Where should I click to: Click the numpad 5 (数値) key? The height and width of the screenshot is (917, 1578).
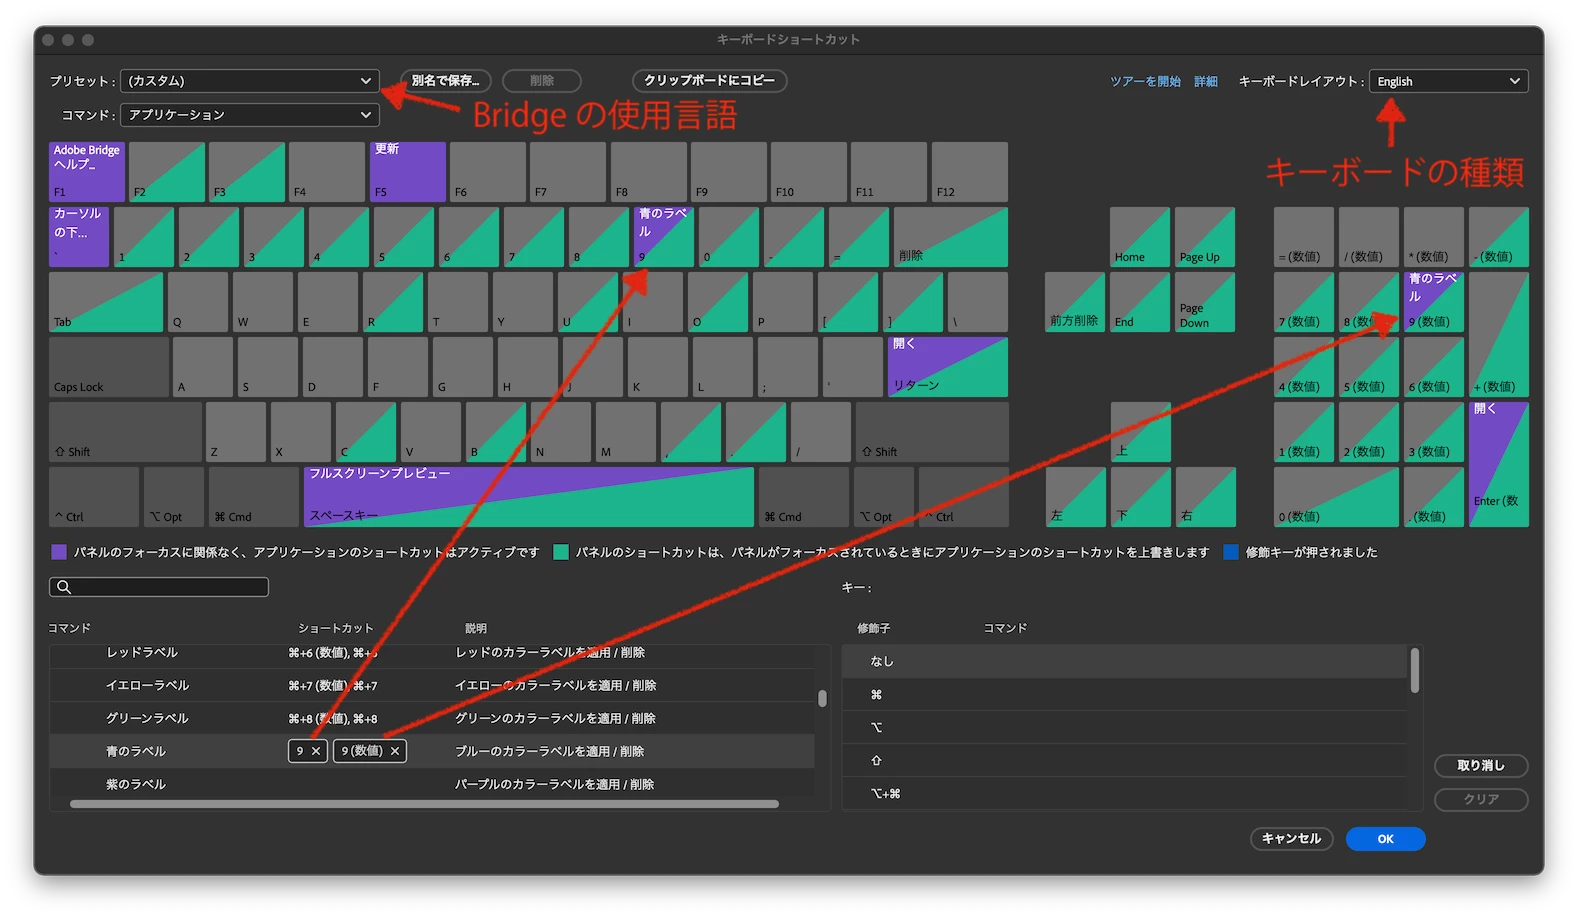1369,367
